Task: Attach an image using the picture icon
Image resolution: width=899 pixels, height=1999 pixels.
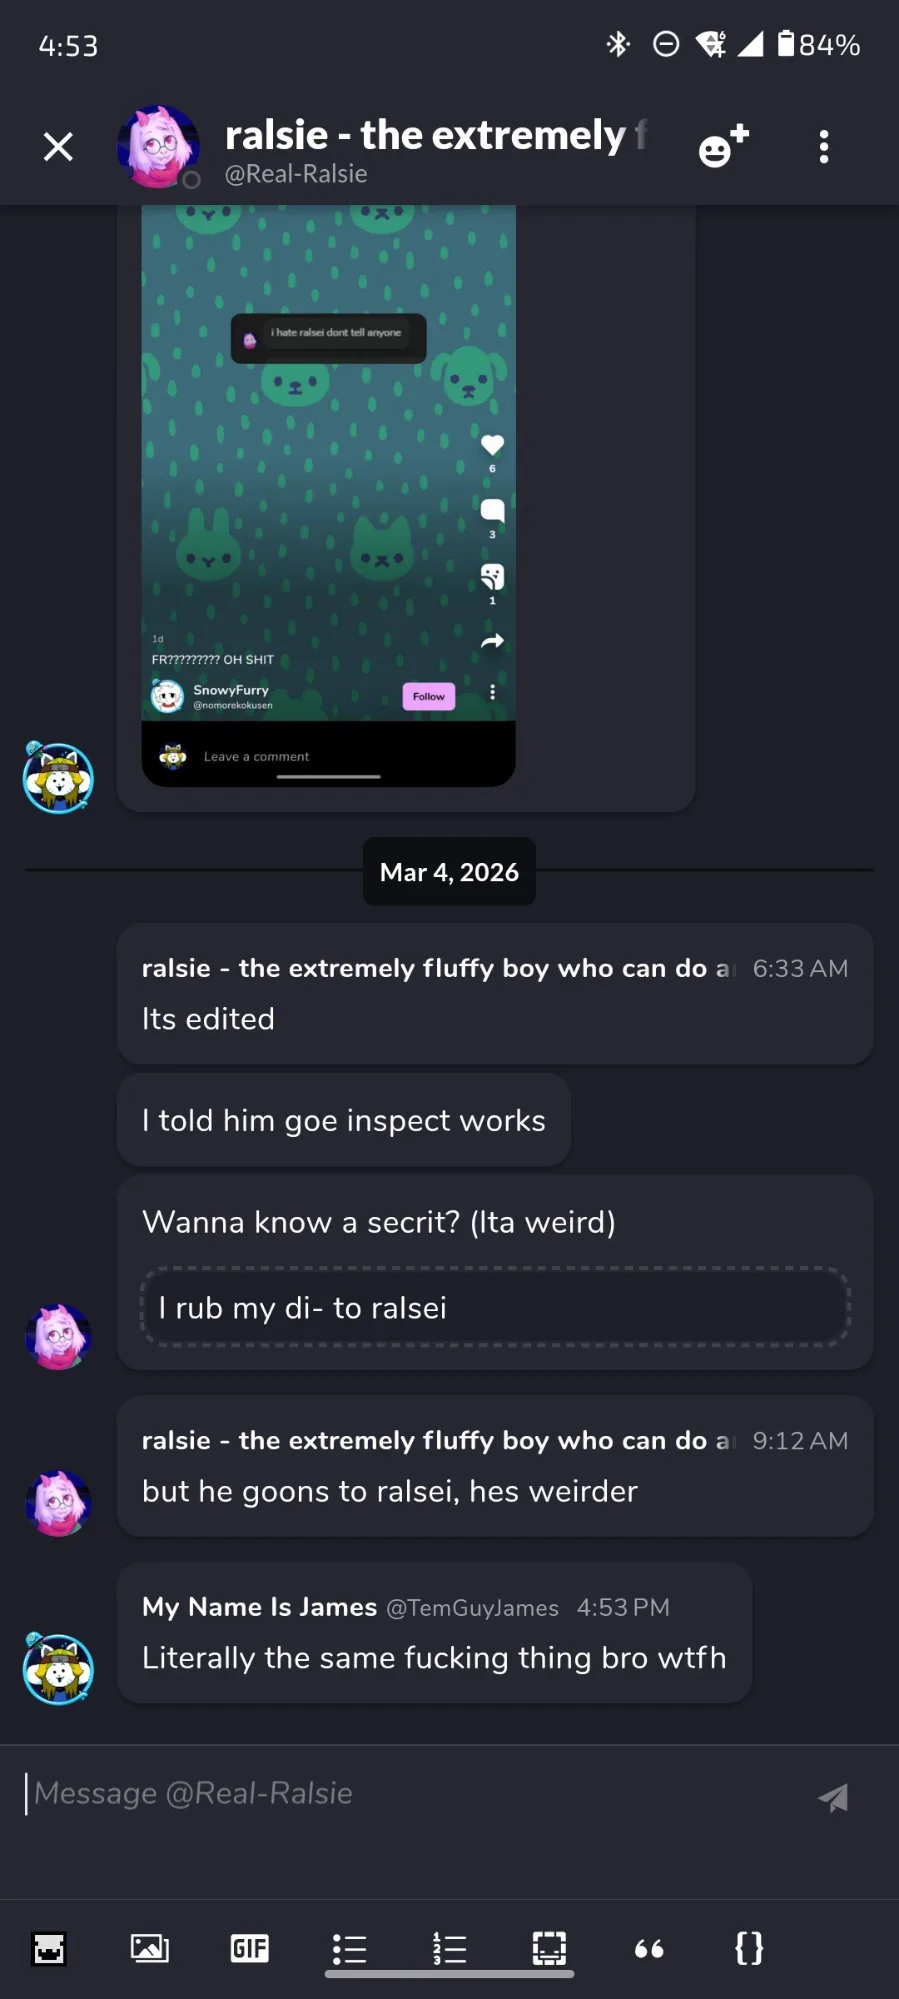Action: coord(150,1948)
